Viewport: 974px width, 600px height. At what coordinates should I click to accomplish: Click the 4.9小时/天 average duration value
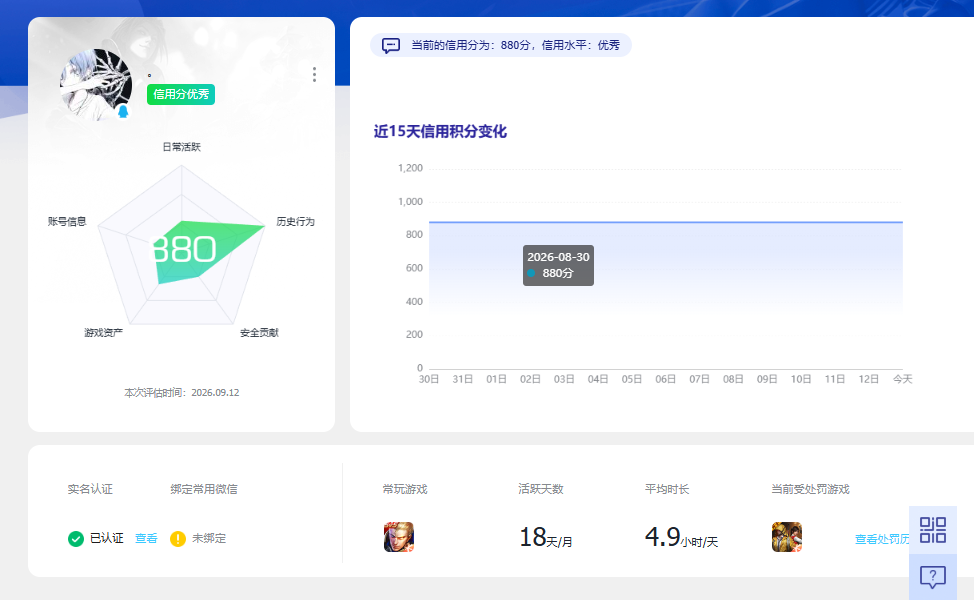(x=681, y=537)
